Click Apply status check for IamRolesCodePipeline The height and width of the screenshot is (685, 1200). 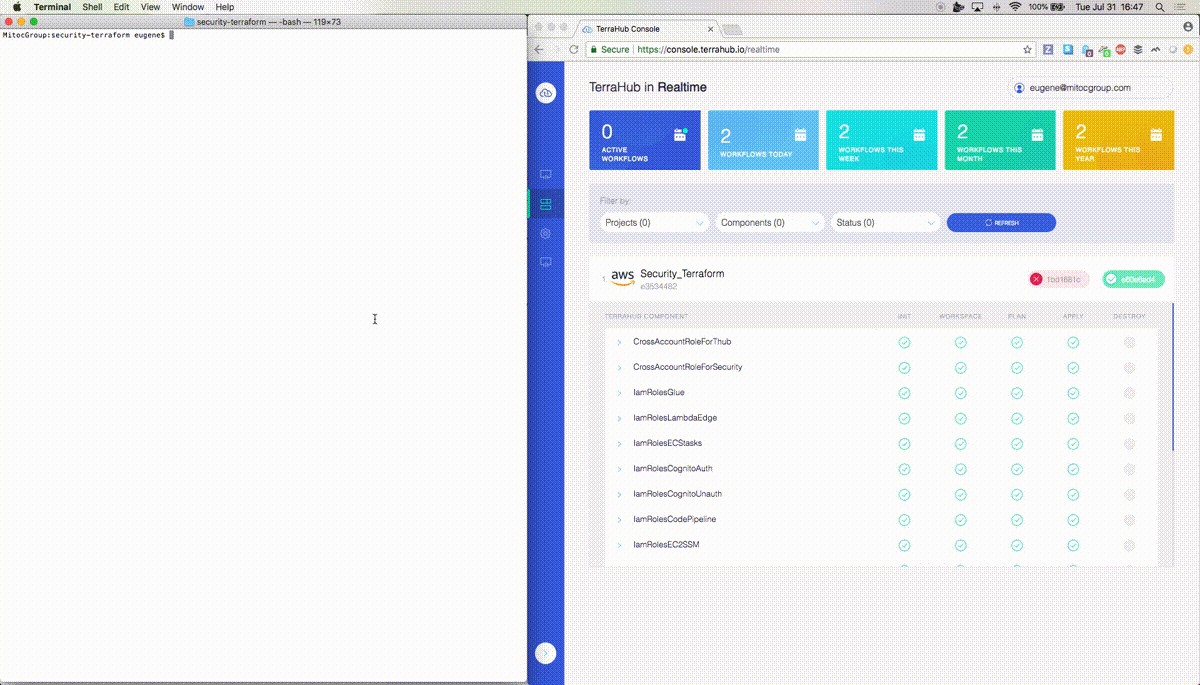point(1073,520)
